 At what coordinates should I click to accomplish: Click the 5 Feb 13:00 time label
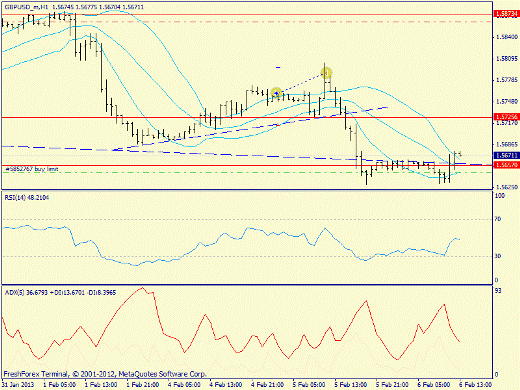351,384
